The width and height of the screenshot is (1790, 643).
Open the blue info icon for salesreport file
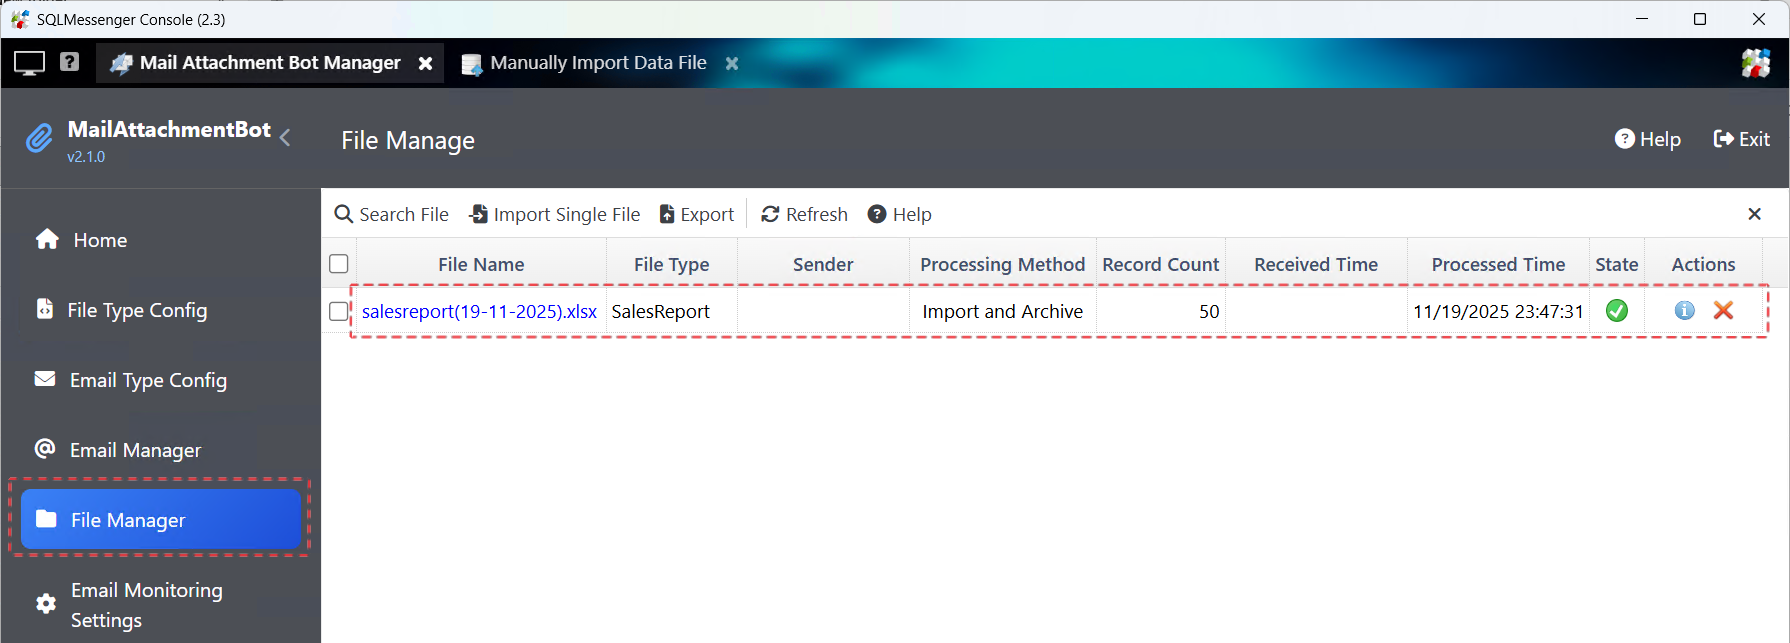pos(1685,310)
